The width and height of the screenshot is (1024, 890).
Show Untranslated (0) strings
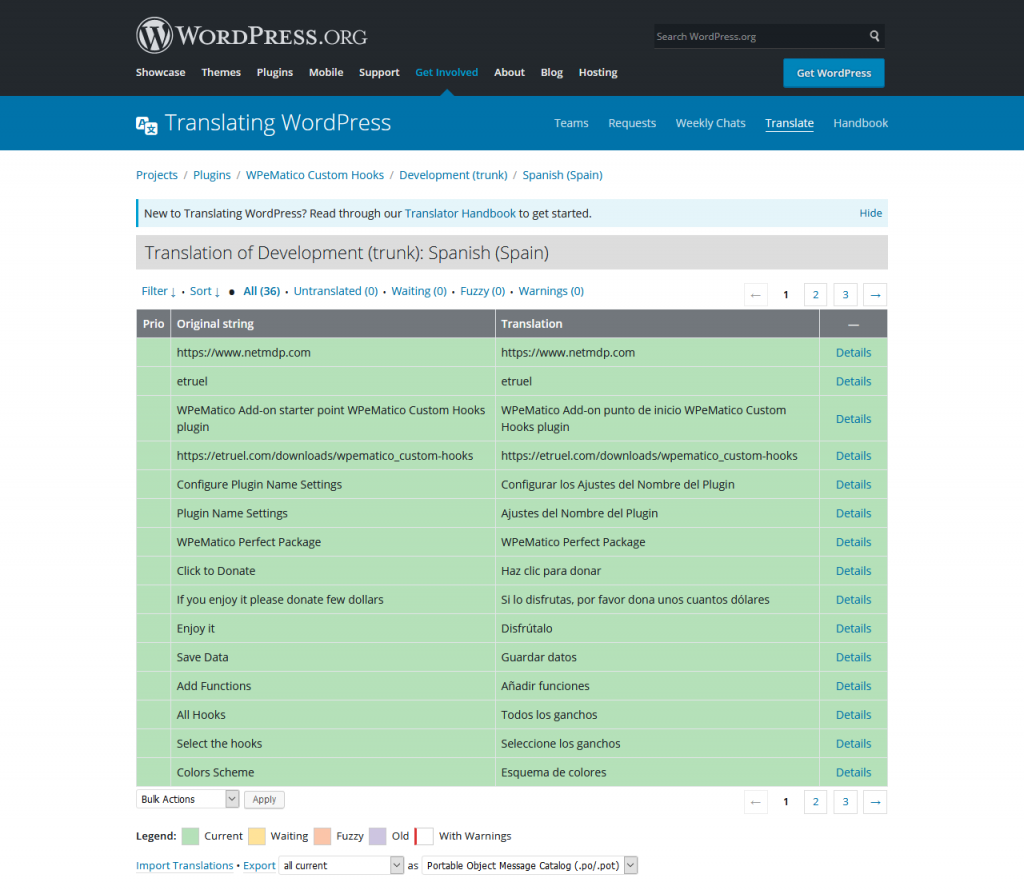(336, 291)
